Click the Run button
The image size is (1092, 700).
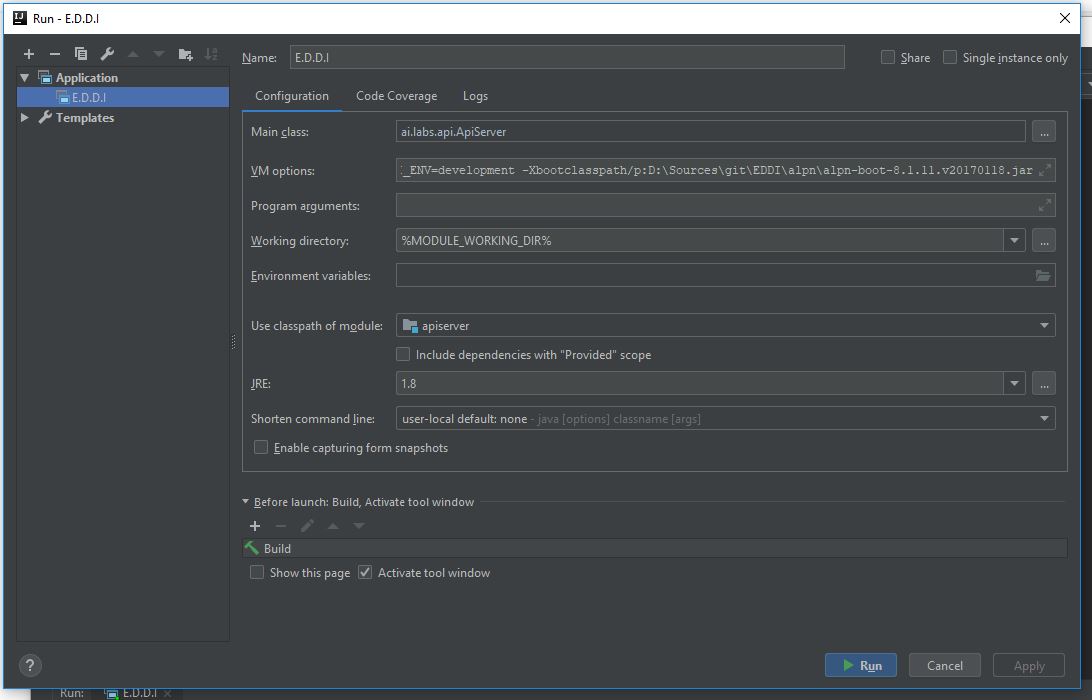[x=860, y=665]
